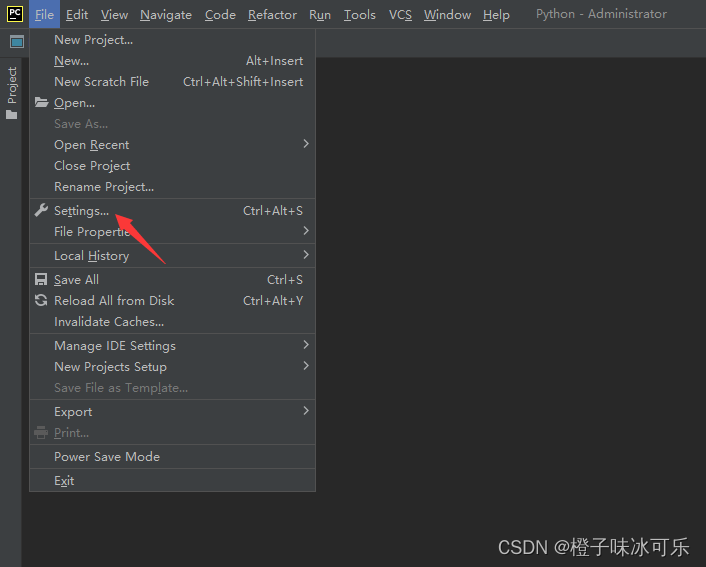
Task: Open the Refactor menu
Action: (272, 14)
